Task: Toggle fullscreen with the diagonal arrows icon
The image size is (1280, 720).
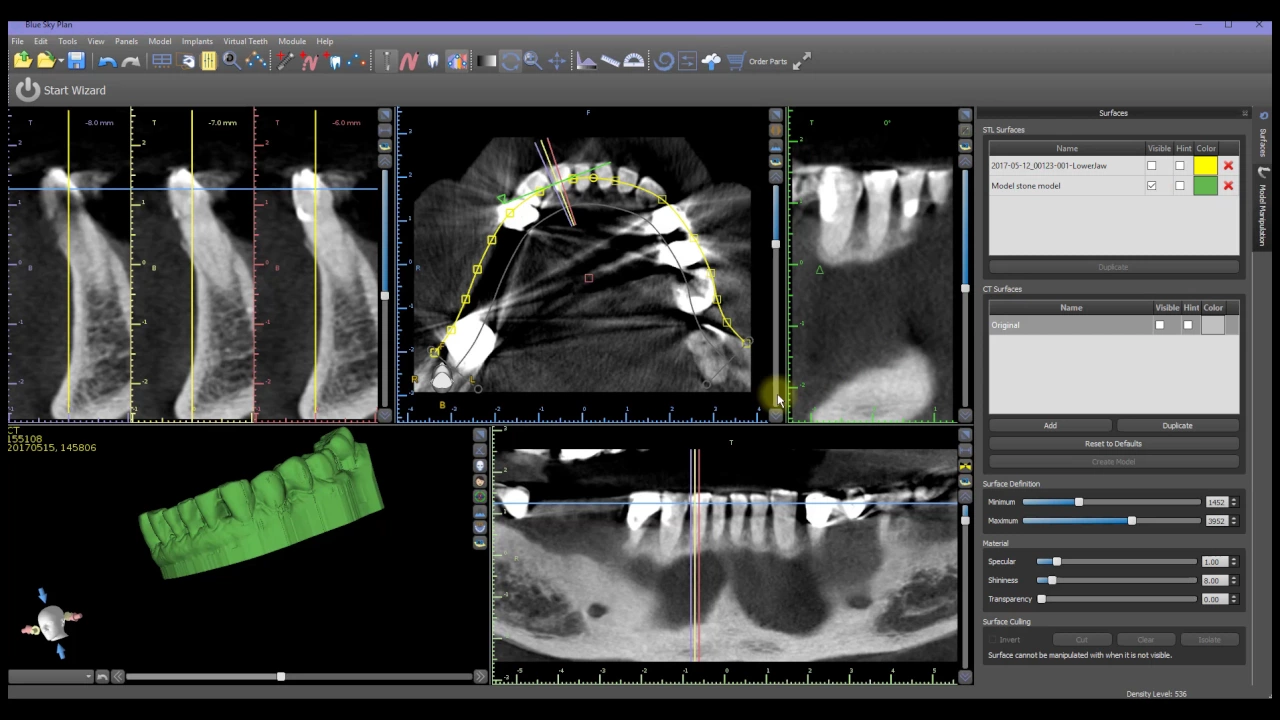Action: click(802, 61)
